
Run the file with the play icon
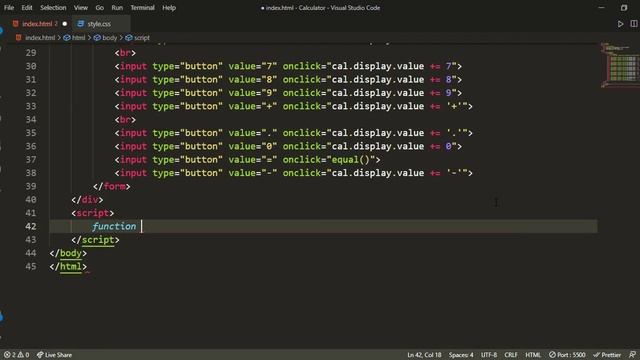click(620, 24)
